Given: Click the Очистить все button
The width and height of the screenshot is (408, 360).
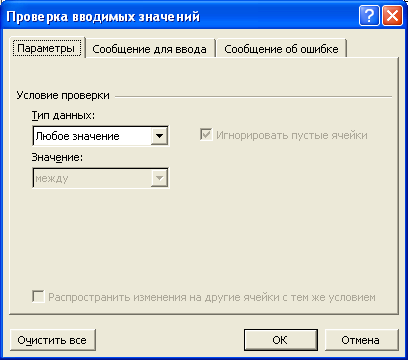Looking at the screenshot, I should [53, 340].
